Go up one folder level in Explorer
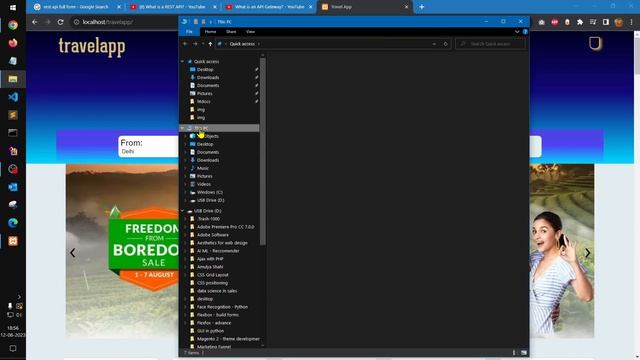The height and width of the screenshot is (360, 640). 210,44
